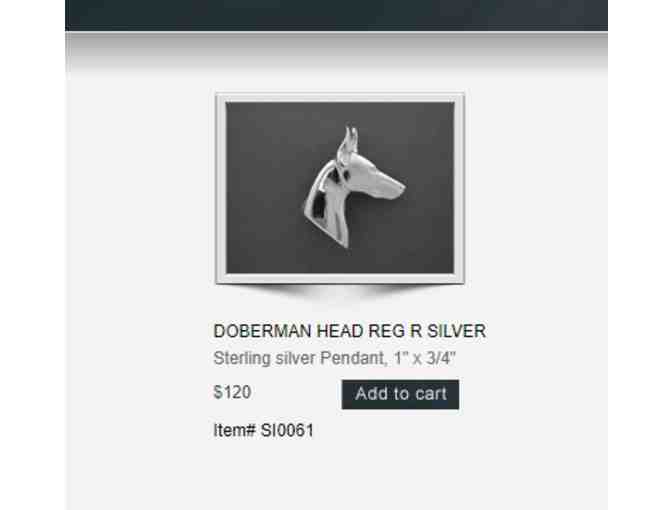Click the 1" x 3/4" size text
This screenshot has width=672, height=510.
(424, 358)
